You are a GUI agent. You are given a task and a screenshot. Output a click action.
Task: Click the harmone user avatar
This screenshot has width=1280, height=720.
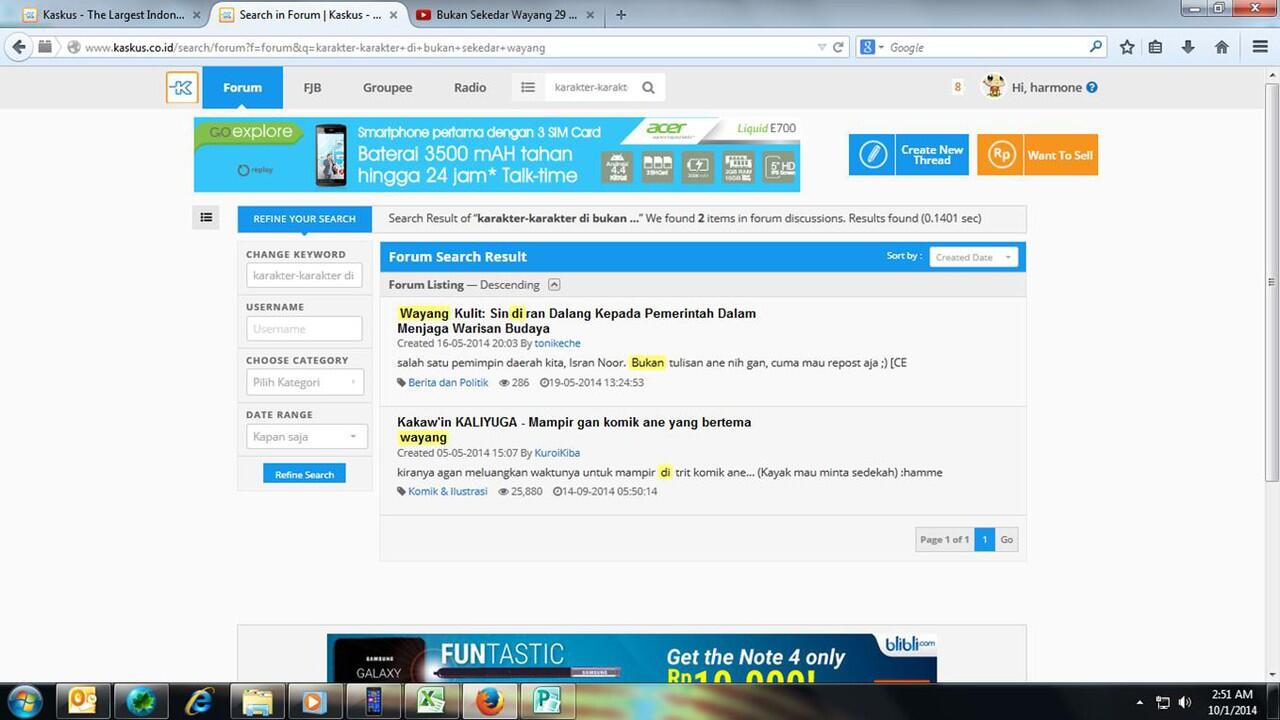point(993,87)
